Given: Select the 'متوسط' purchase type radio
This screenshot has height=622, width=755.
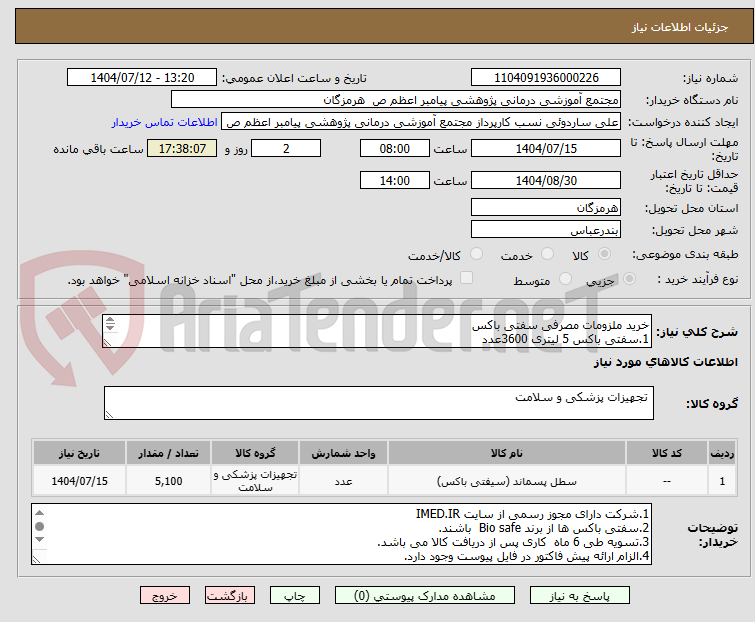Looking at the screenshot, I should click(565, 279).
